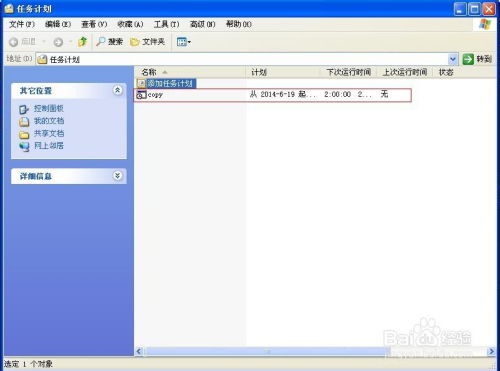Open the address bar dropdown arrow

pos(453,59)
